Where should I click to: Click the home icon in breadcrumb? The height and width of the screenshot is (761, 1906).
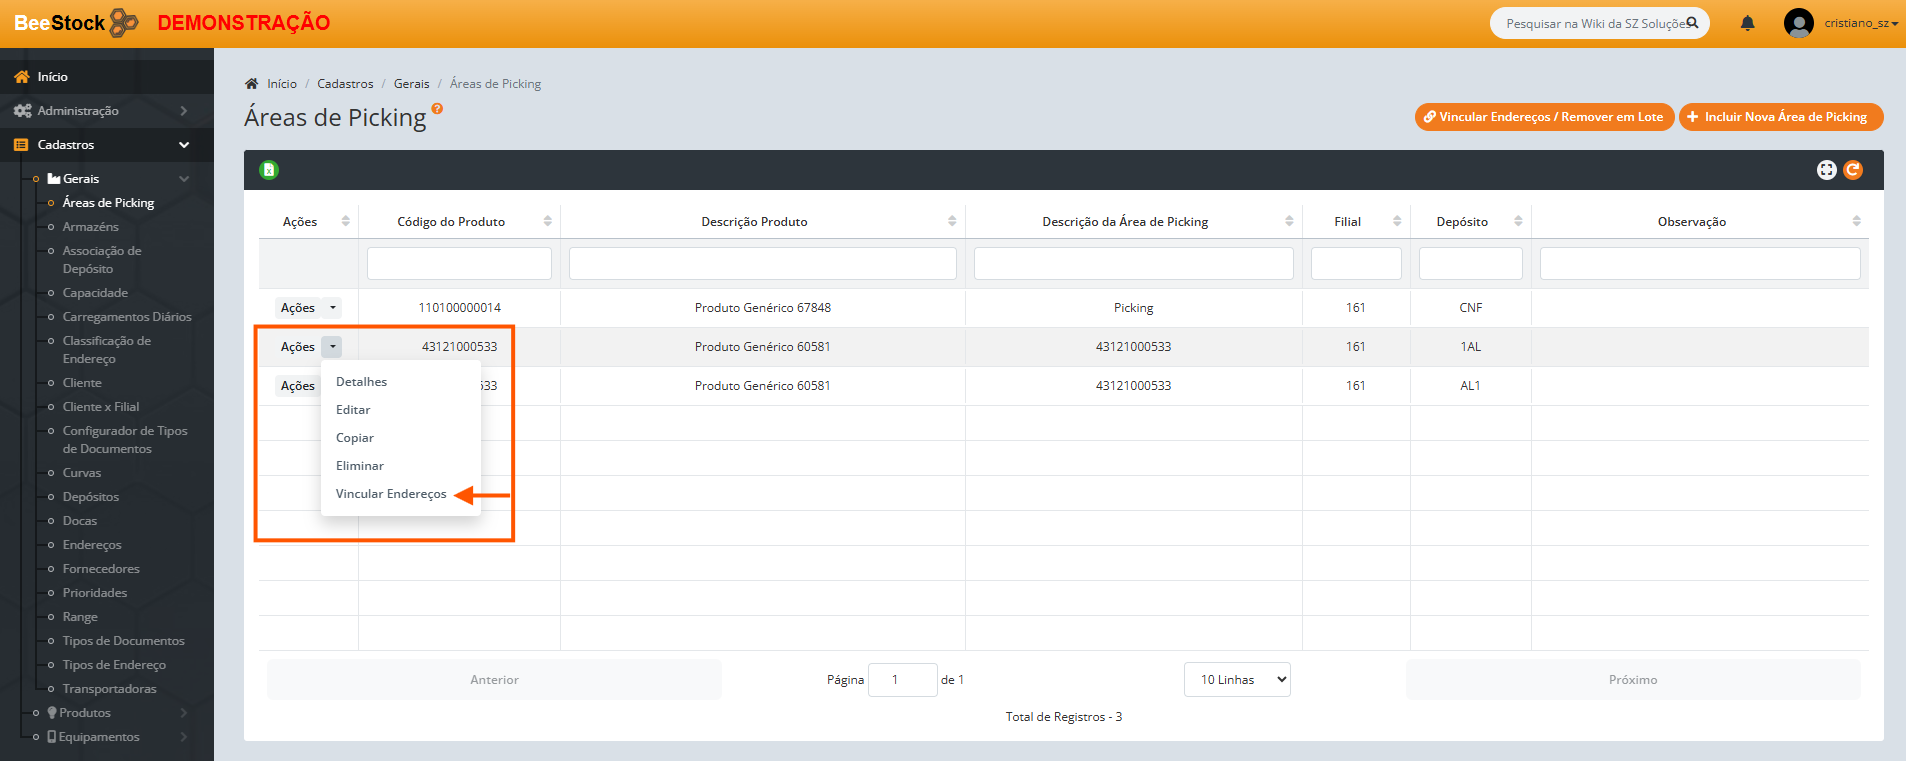click(x=252, y=84)
